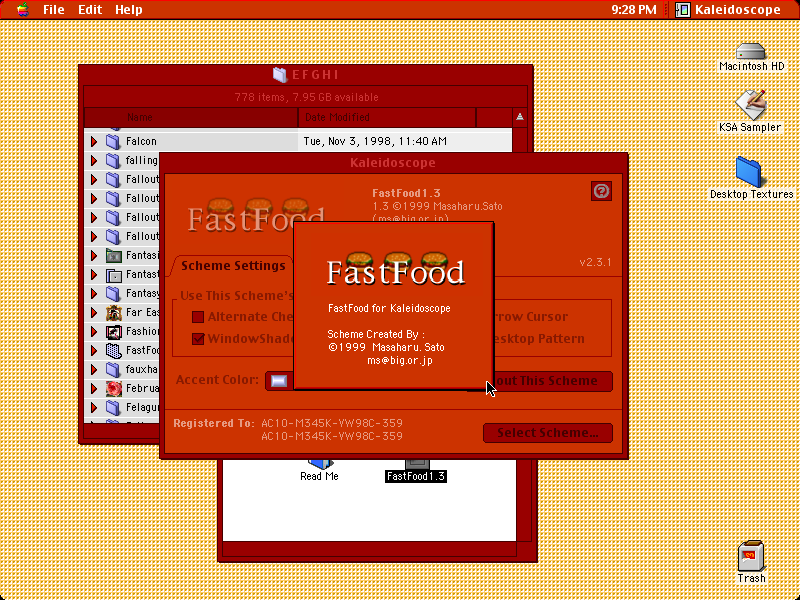Click the question mark help icon in Kaleidoscope
The height and width of the screenshot is (600, 800).
[602, 191]
